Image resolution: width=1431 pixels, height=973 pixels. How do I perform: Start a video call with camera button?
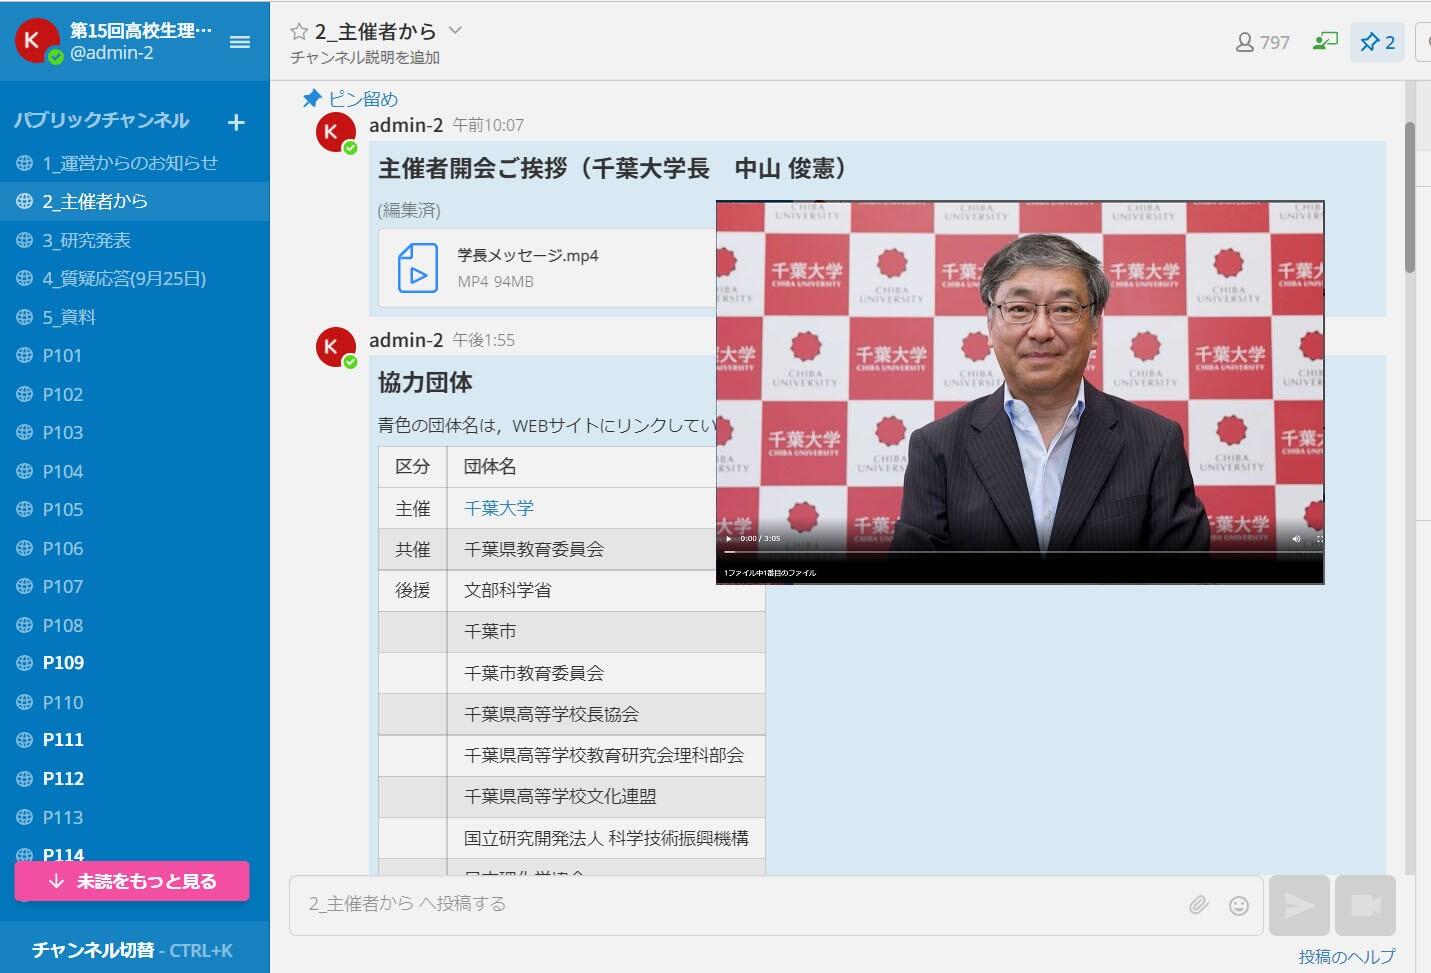1365,906
